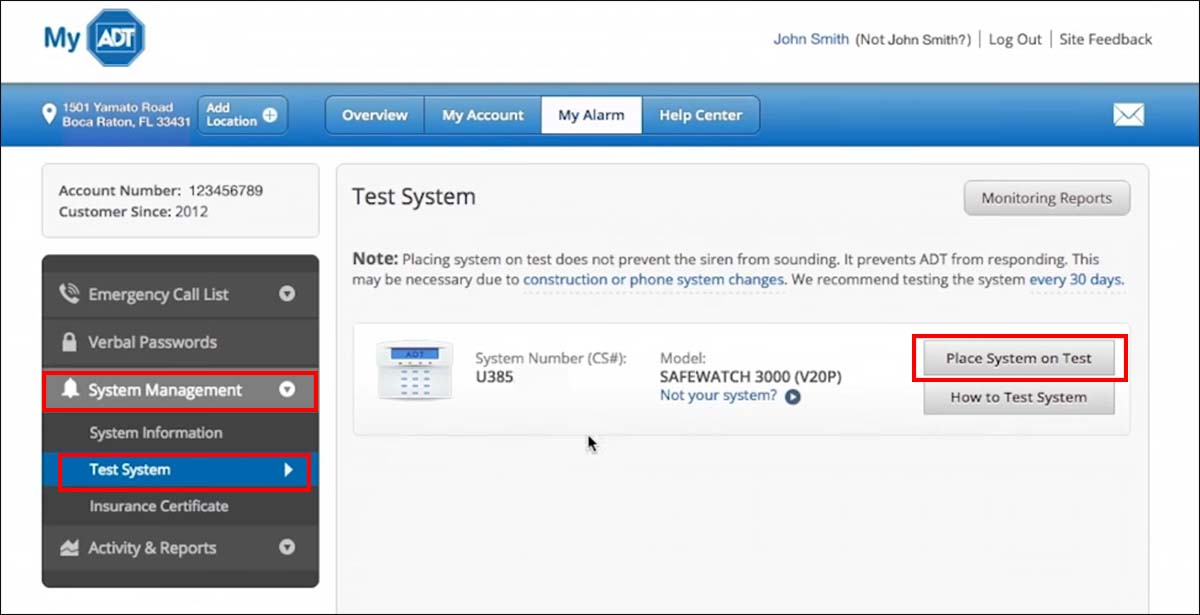This screenshot has height=615, width=1200.
Task: Click the John Smith account name link
Action: click(811, 39)
